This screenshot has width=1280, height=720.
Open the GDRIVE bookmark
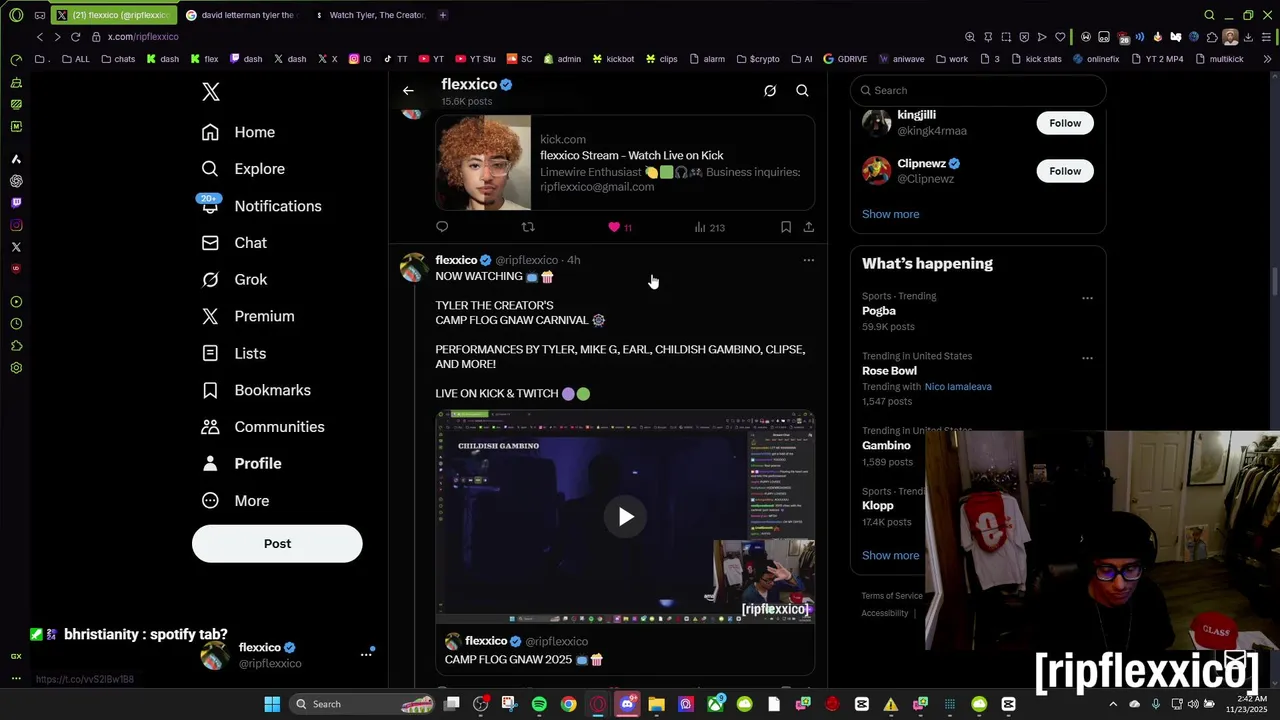click(x=845, y=59)
